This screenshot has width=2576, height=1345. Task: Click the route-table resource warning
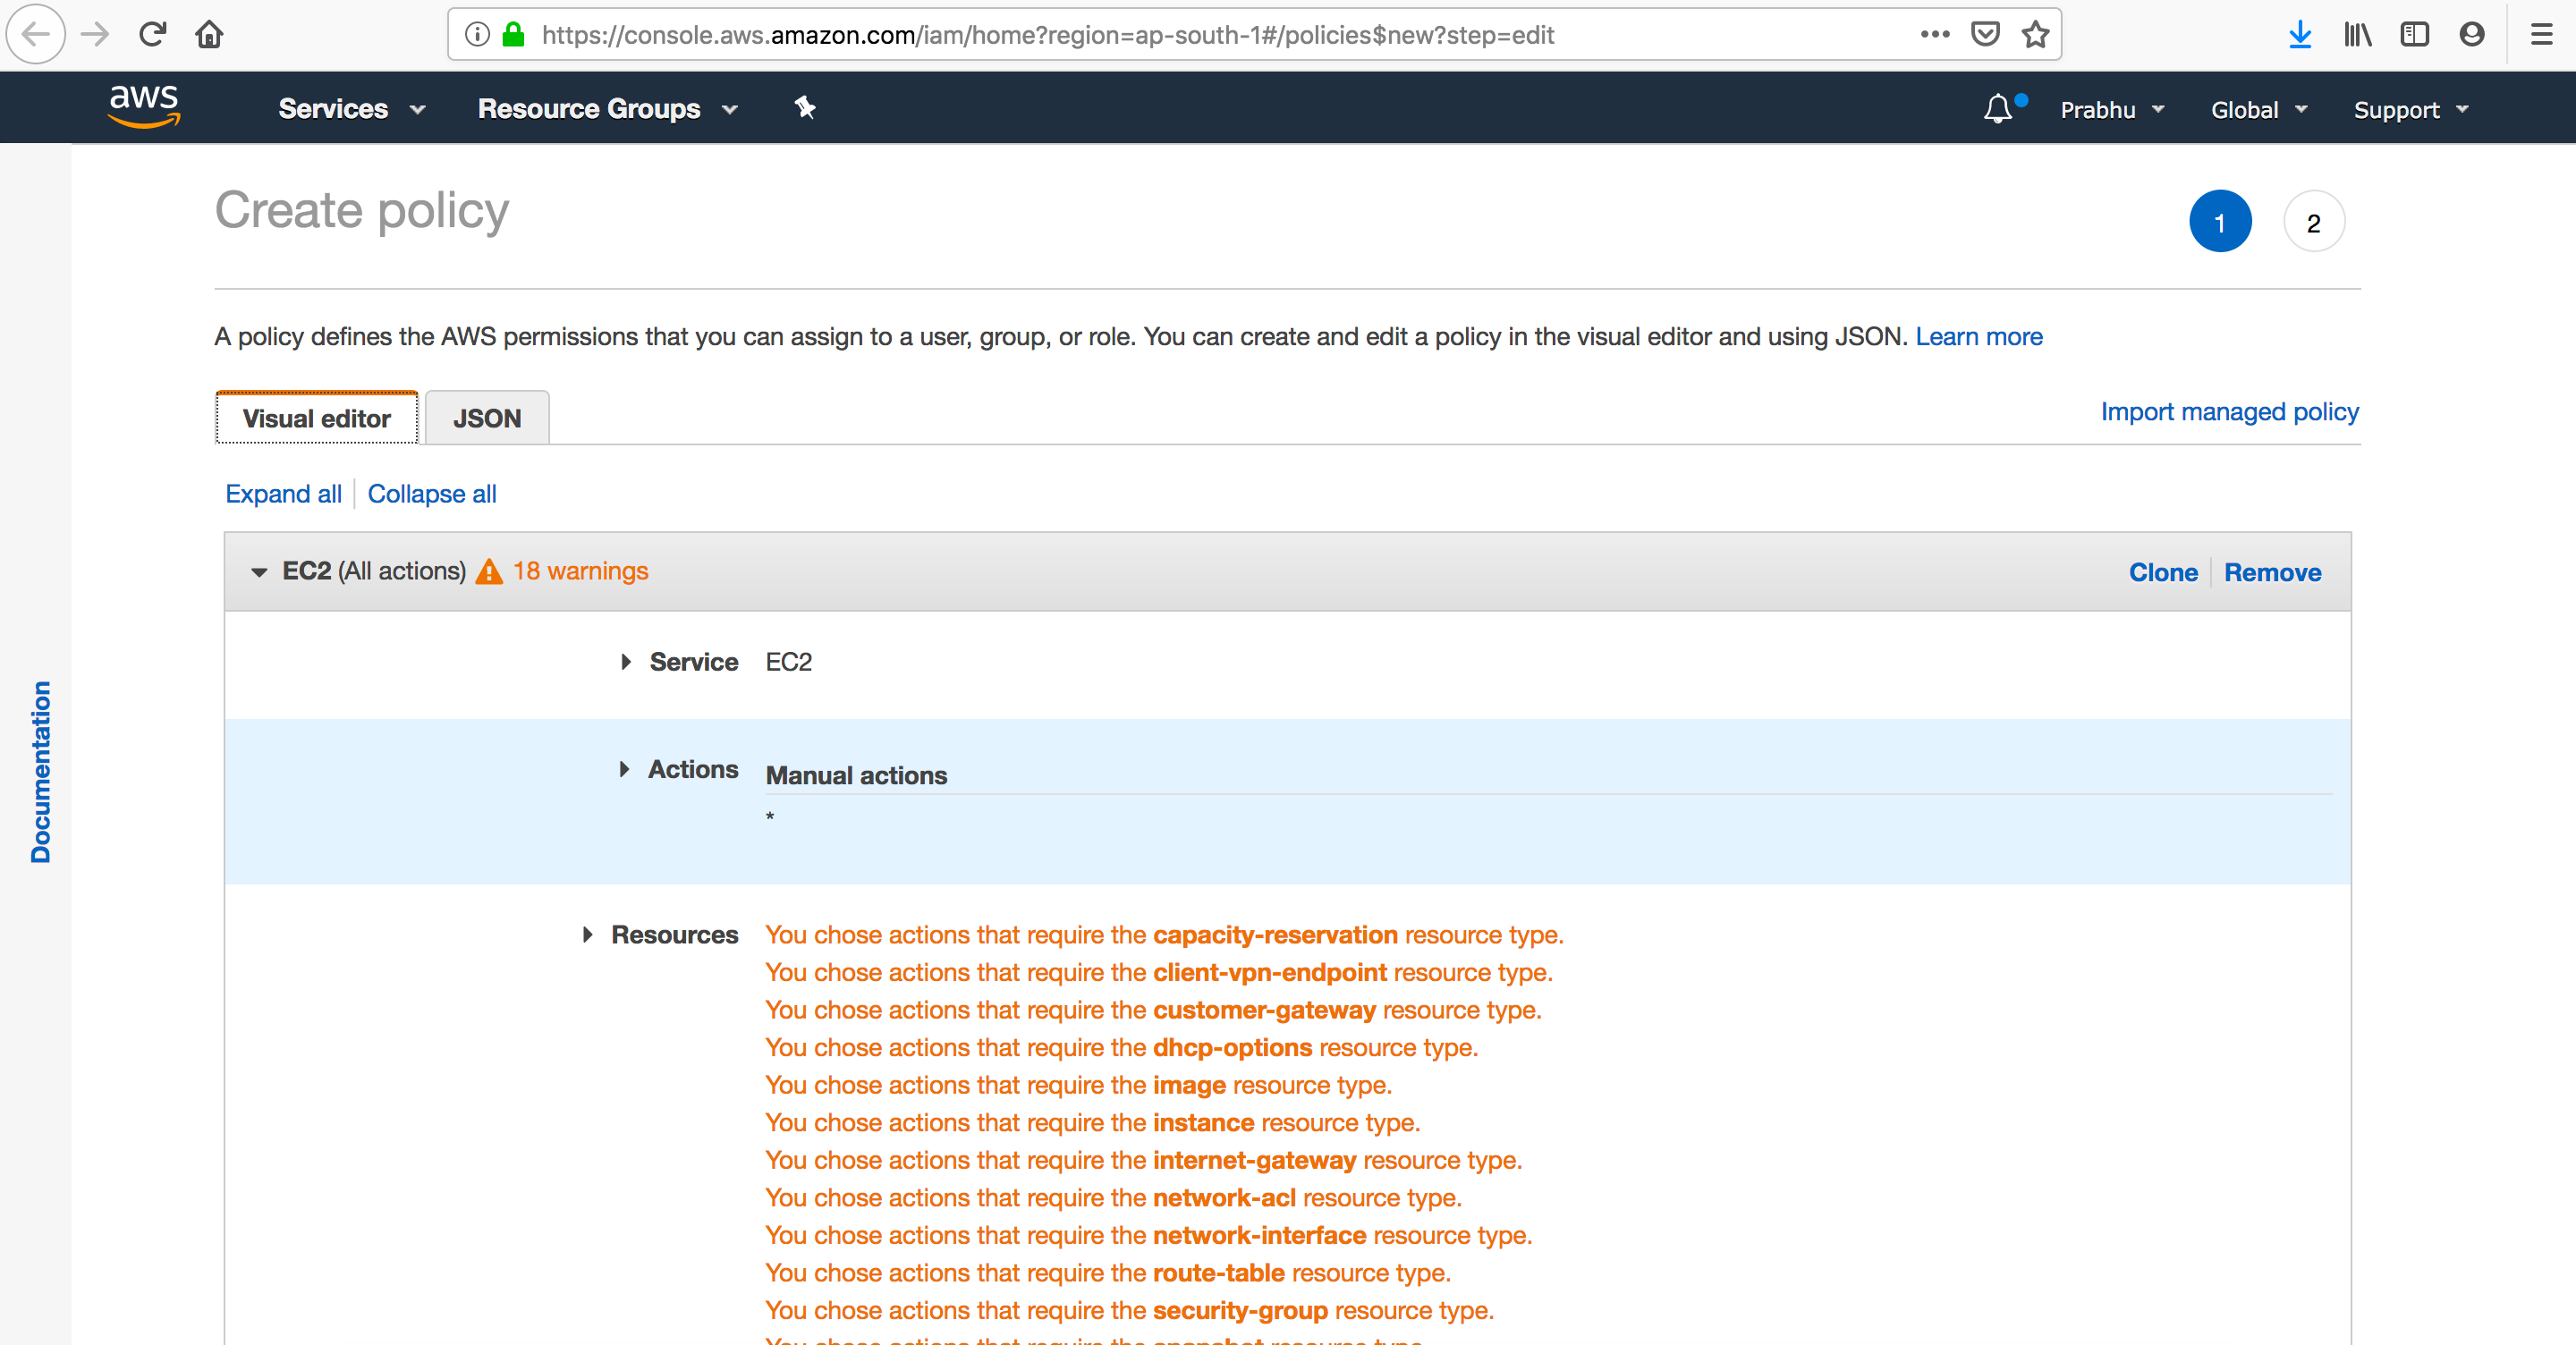tap(1108, 1272)
